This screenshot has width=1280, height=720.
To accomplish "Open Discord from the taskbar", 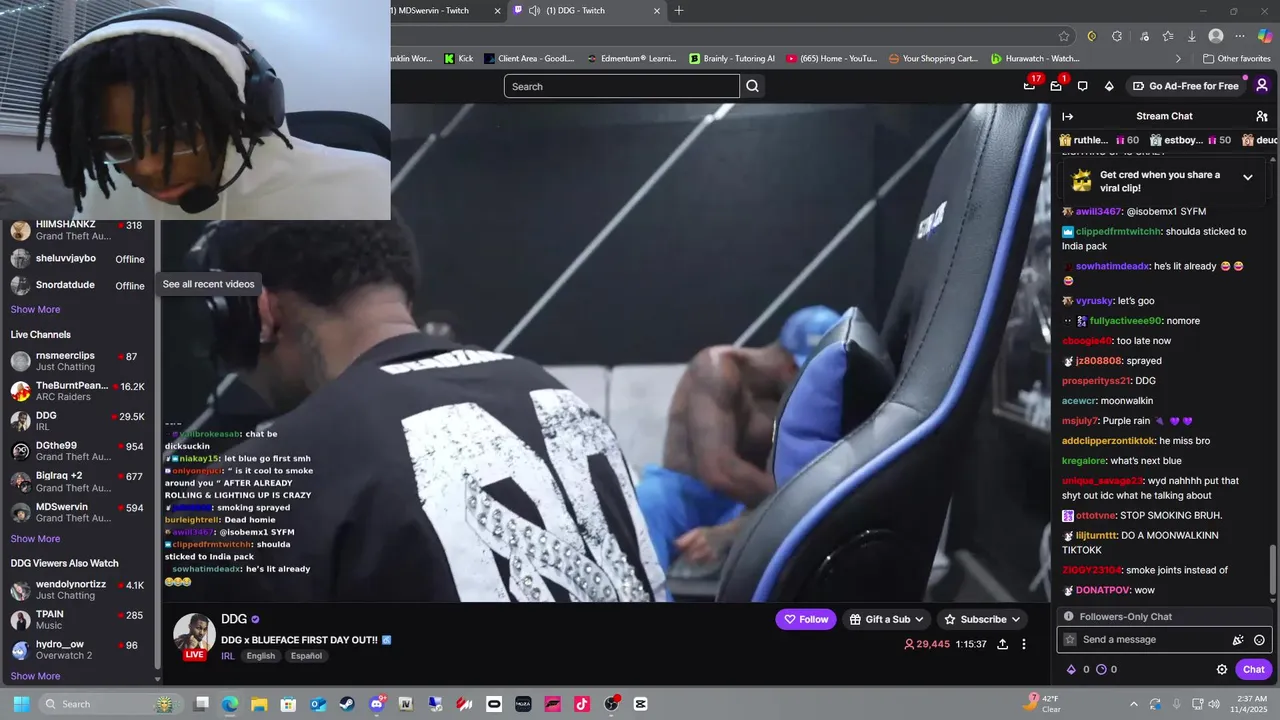I will tap(377, 704).
